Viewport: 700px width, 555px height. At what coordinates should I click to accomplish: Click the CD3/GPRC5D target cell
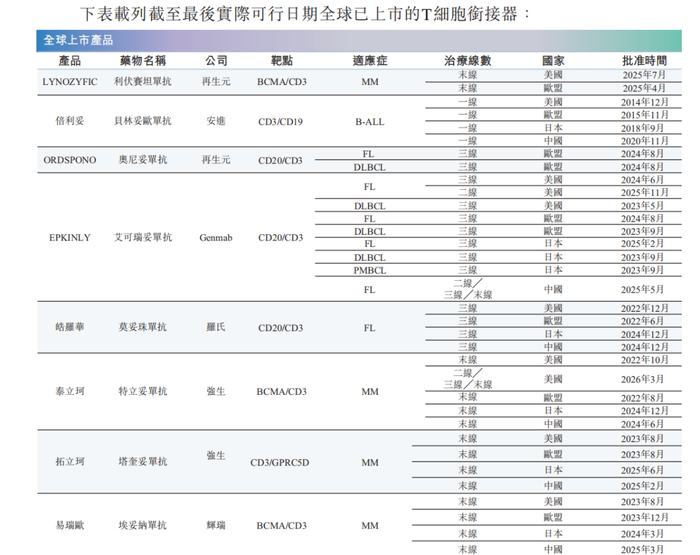click(279, 463)
